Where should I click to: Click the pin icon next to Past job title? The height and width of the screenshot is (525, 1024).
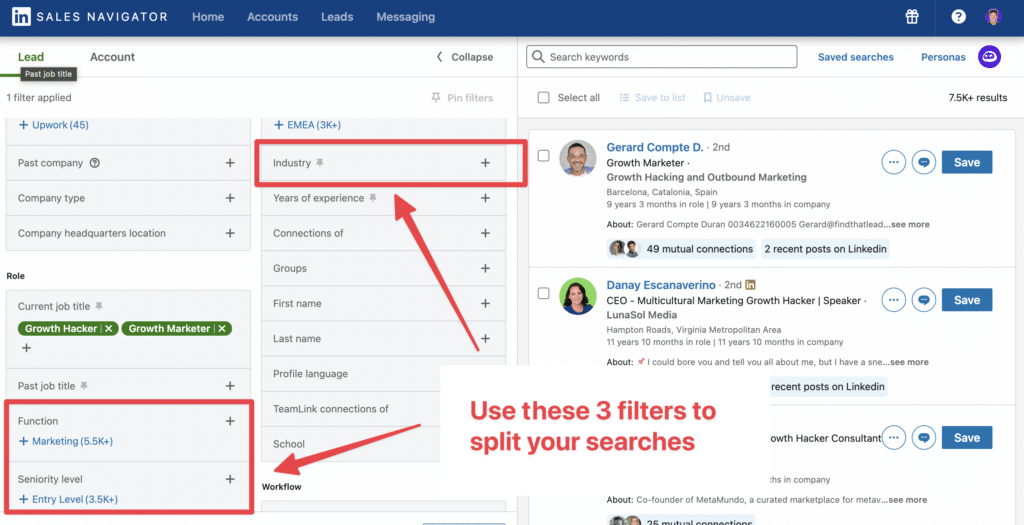coord(84,386)
